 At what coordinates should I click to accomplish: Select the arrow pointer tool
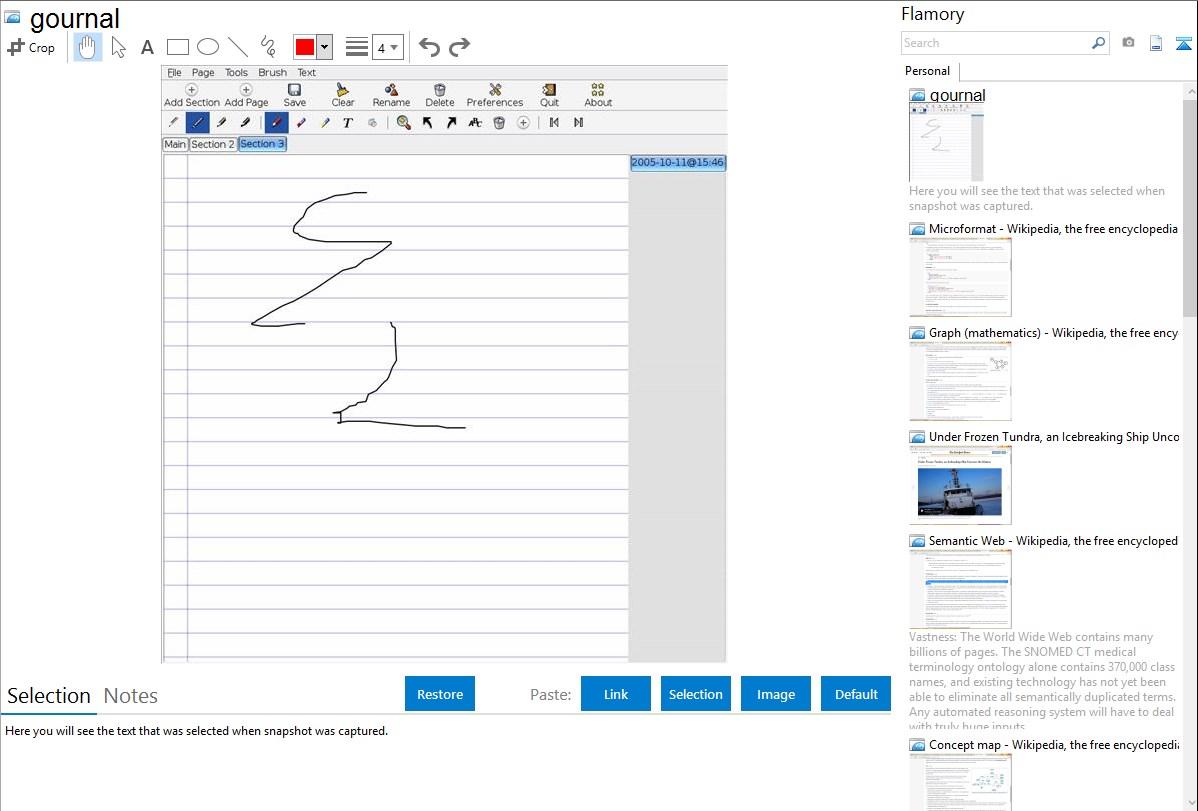tap(118, 47)
